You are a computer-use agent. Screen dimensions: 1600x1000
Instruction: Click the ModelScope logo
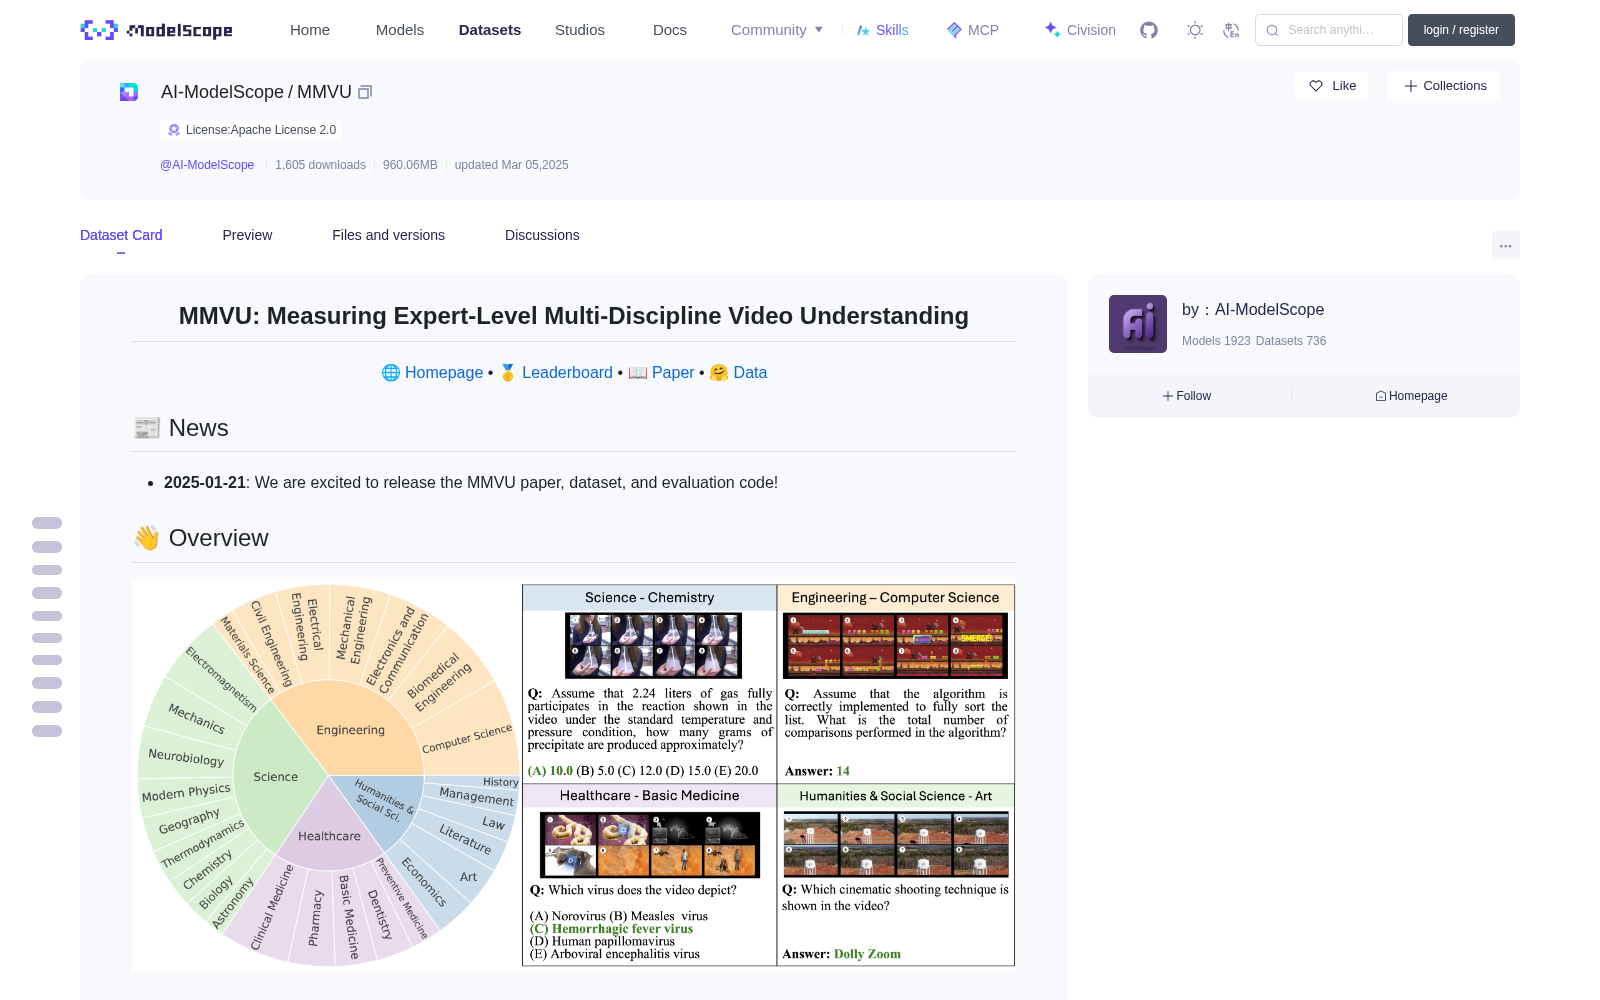point(157,30)
